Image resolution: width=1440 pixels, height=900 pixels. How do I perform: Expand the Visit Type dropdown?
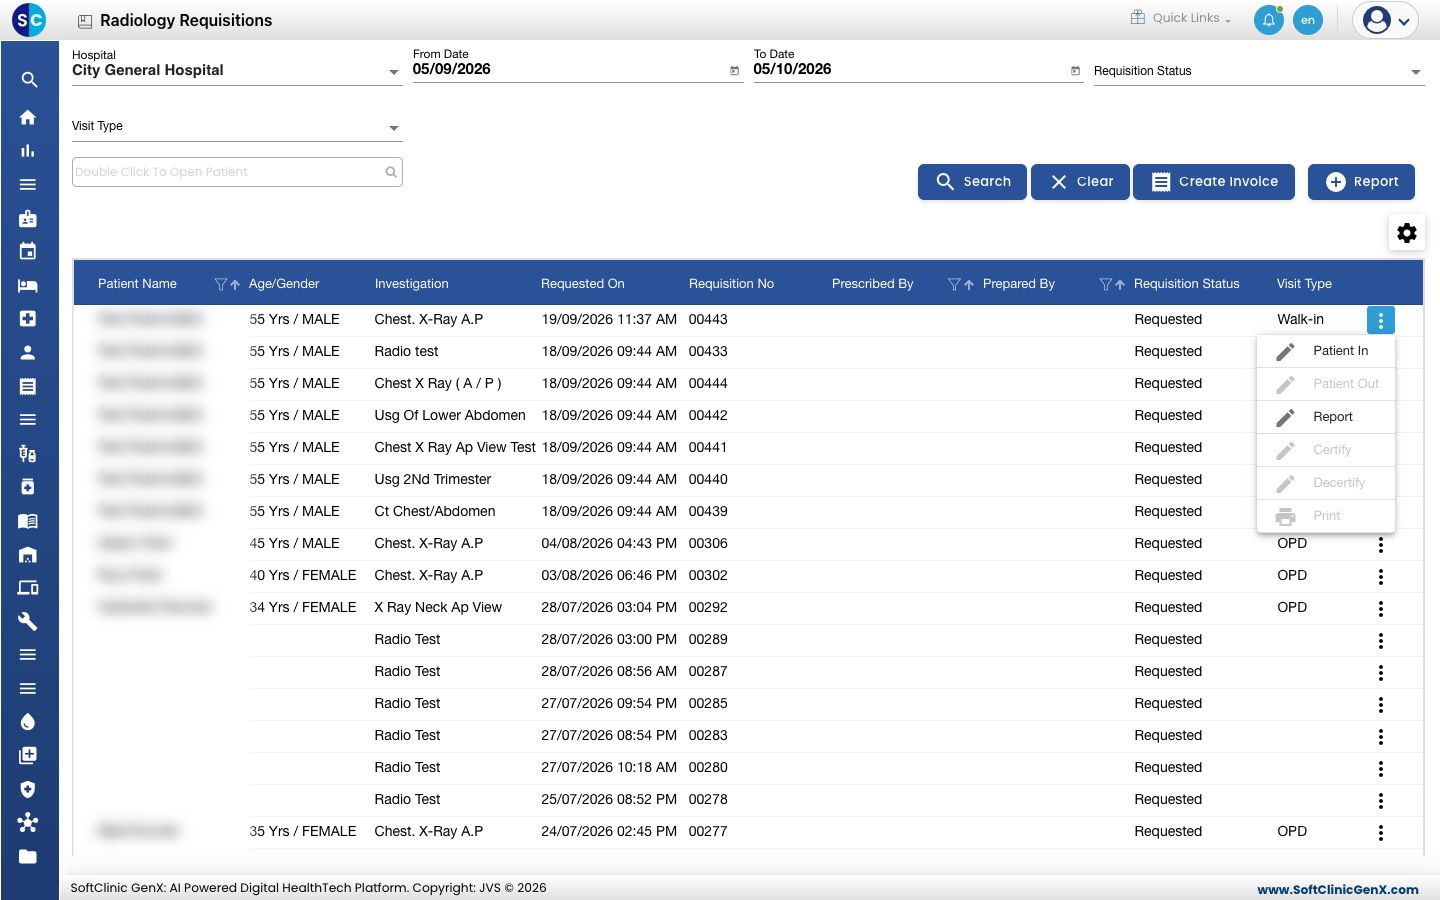click(x=394, y=128)
